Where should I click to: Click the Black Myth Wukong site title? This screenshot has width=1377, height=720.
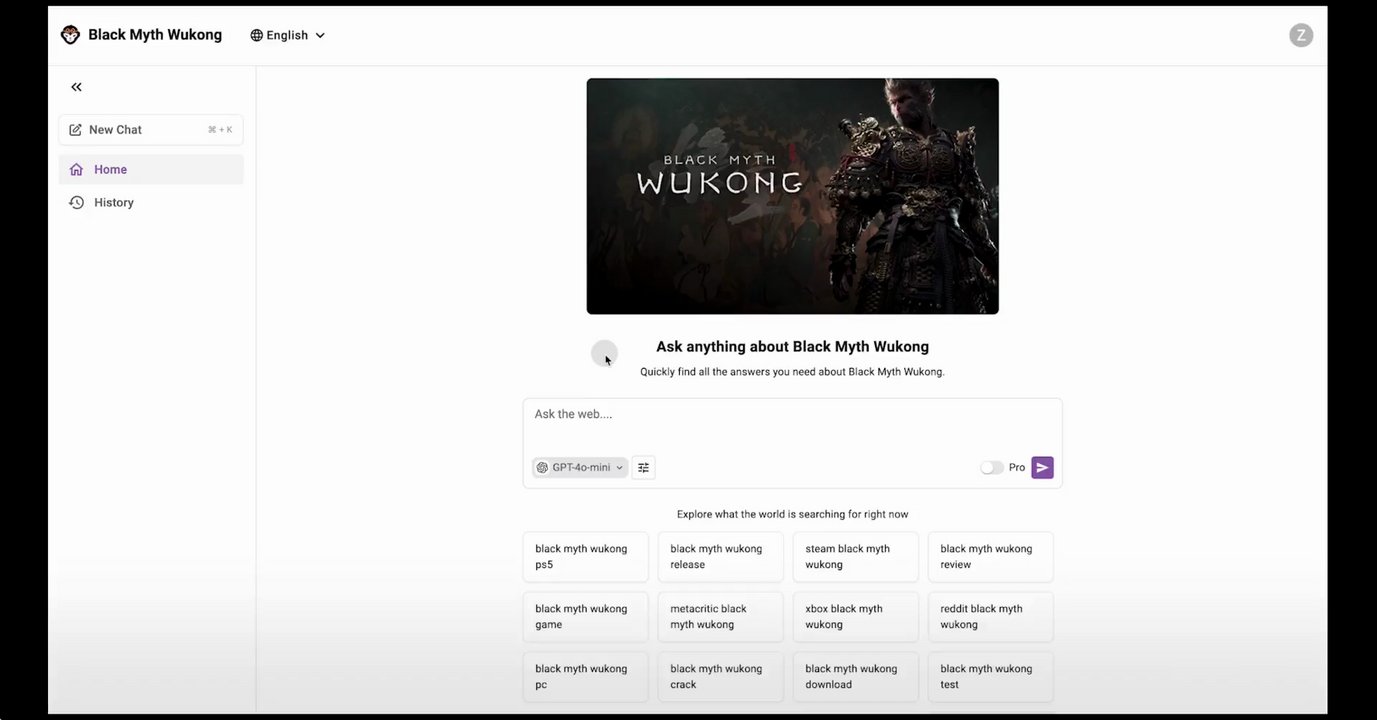(x=155, y=35)
